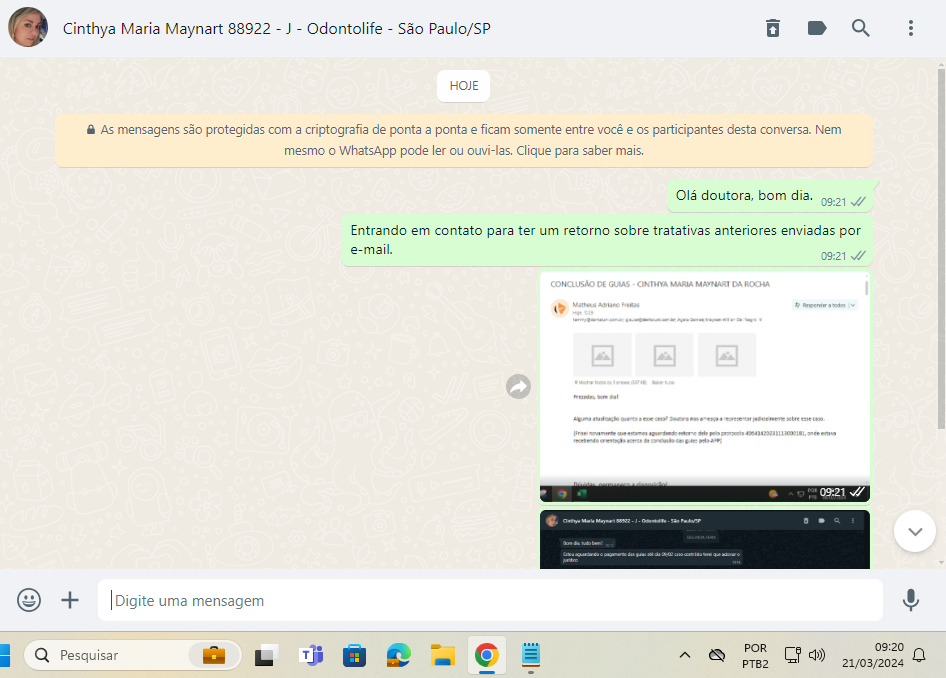Open the attach menu plus icon
The image size is (946, 678).
coord(70,600)
